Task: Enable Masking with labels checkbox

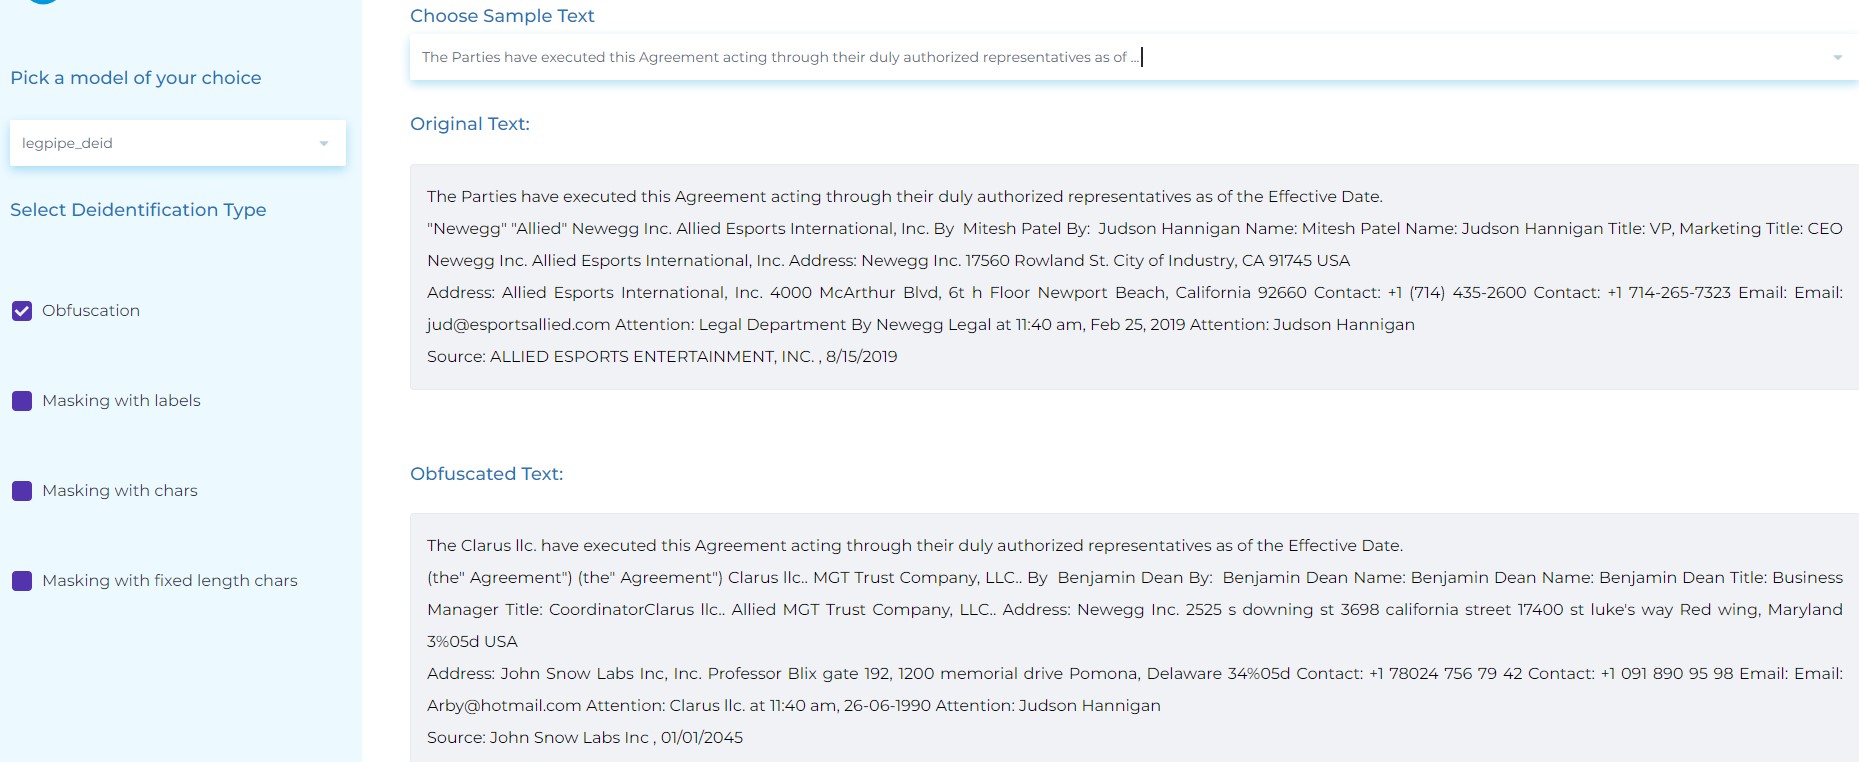Action: (x=22, y=401)
